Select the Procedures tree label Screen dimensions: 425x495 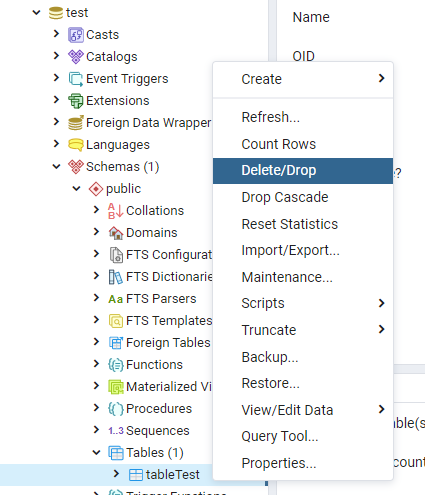pyautogui.click(x=159, y=409)
